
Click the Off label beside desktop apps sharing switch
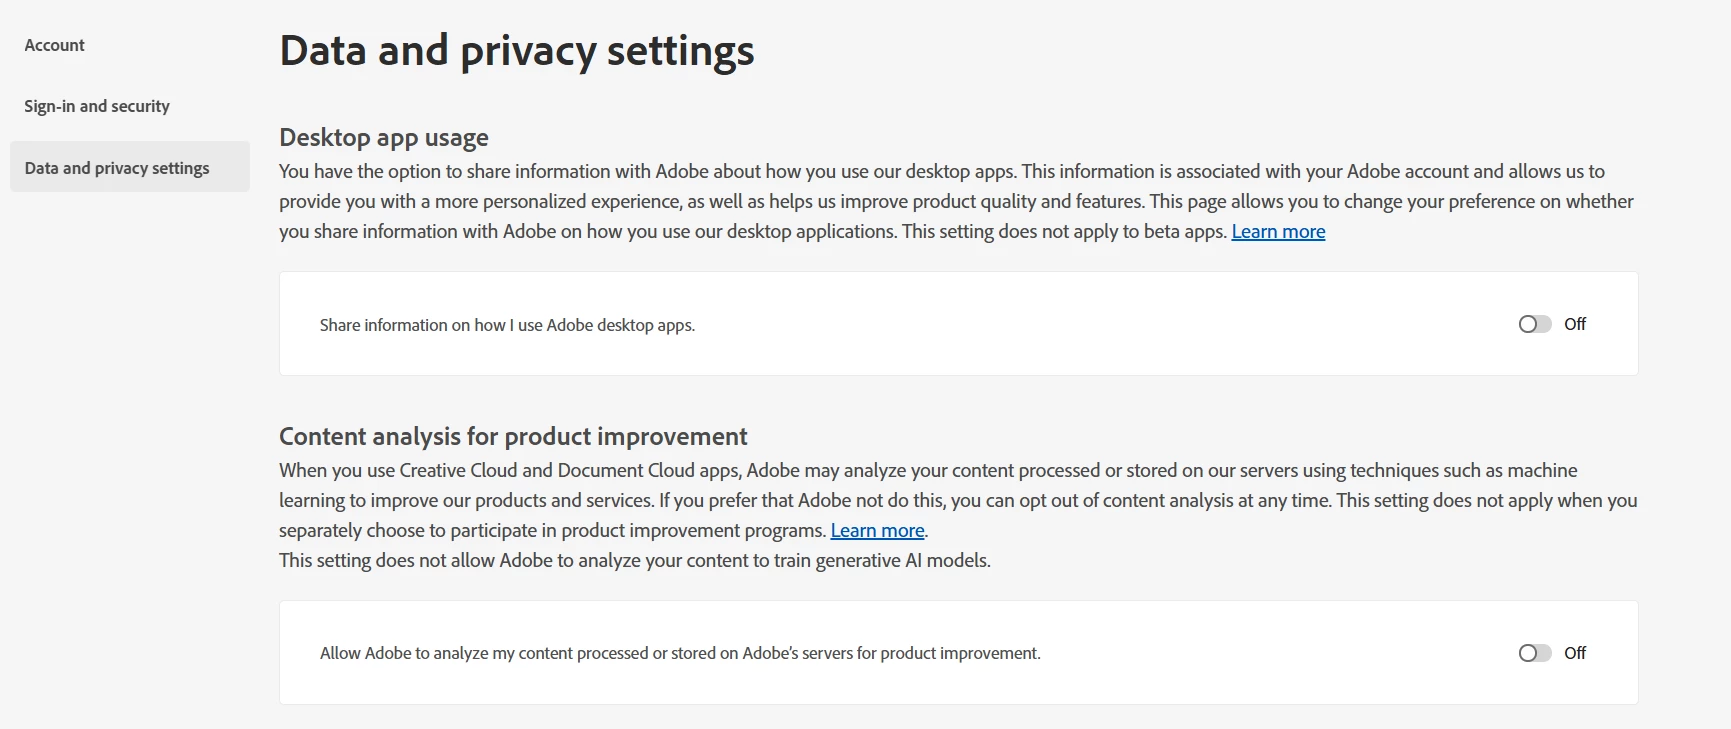(1575, 324)
